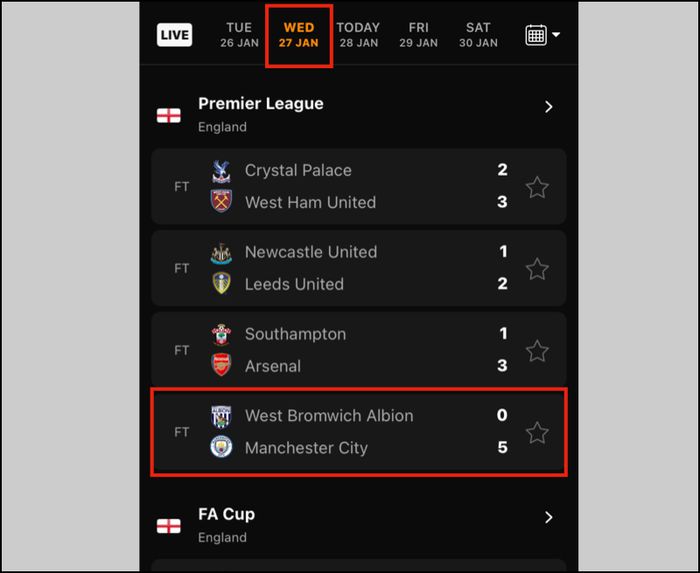Favorite the Crystal Palace vs West Ham match

(x=537, y=187)
